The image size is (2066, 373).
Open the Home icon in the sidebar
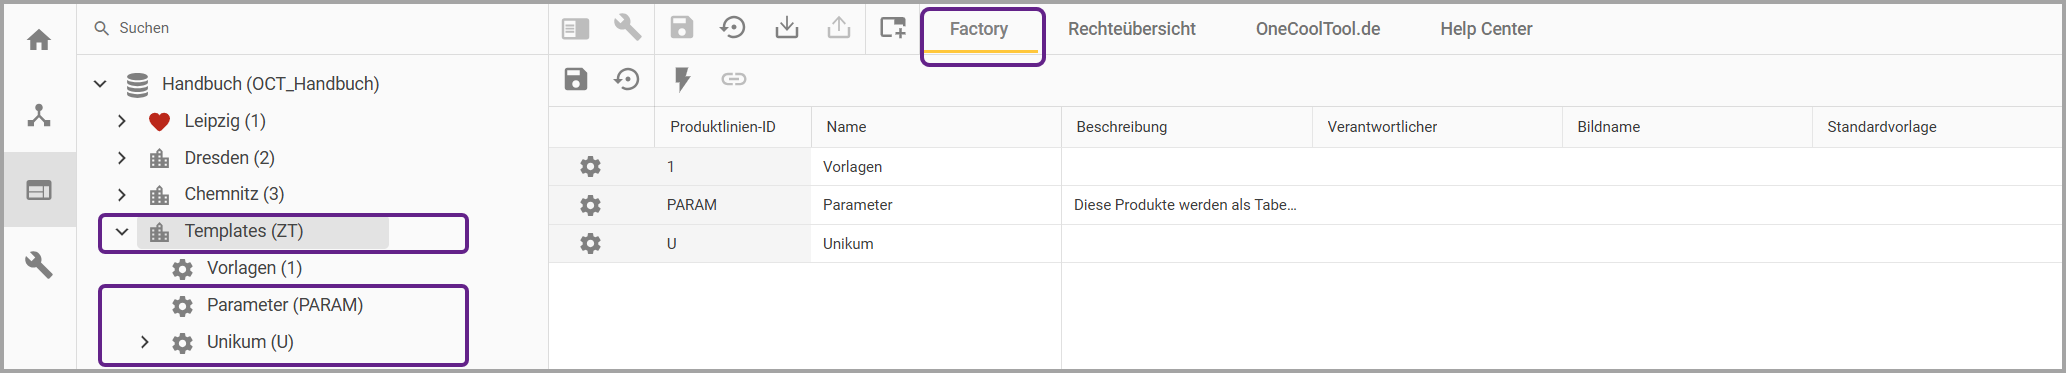point(39,40)
